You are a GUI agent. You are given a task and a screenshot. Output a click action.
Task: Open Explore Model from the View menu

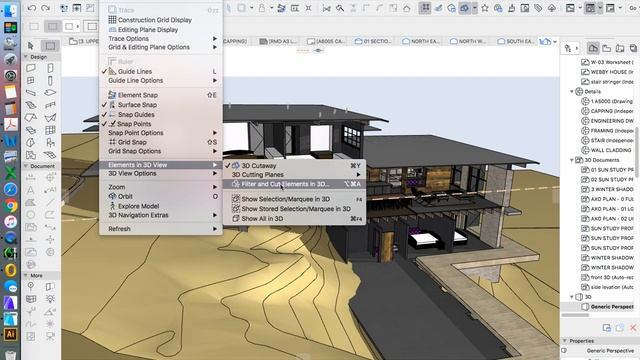click(161, 206)
